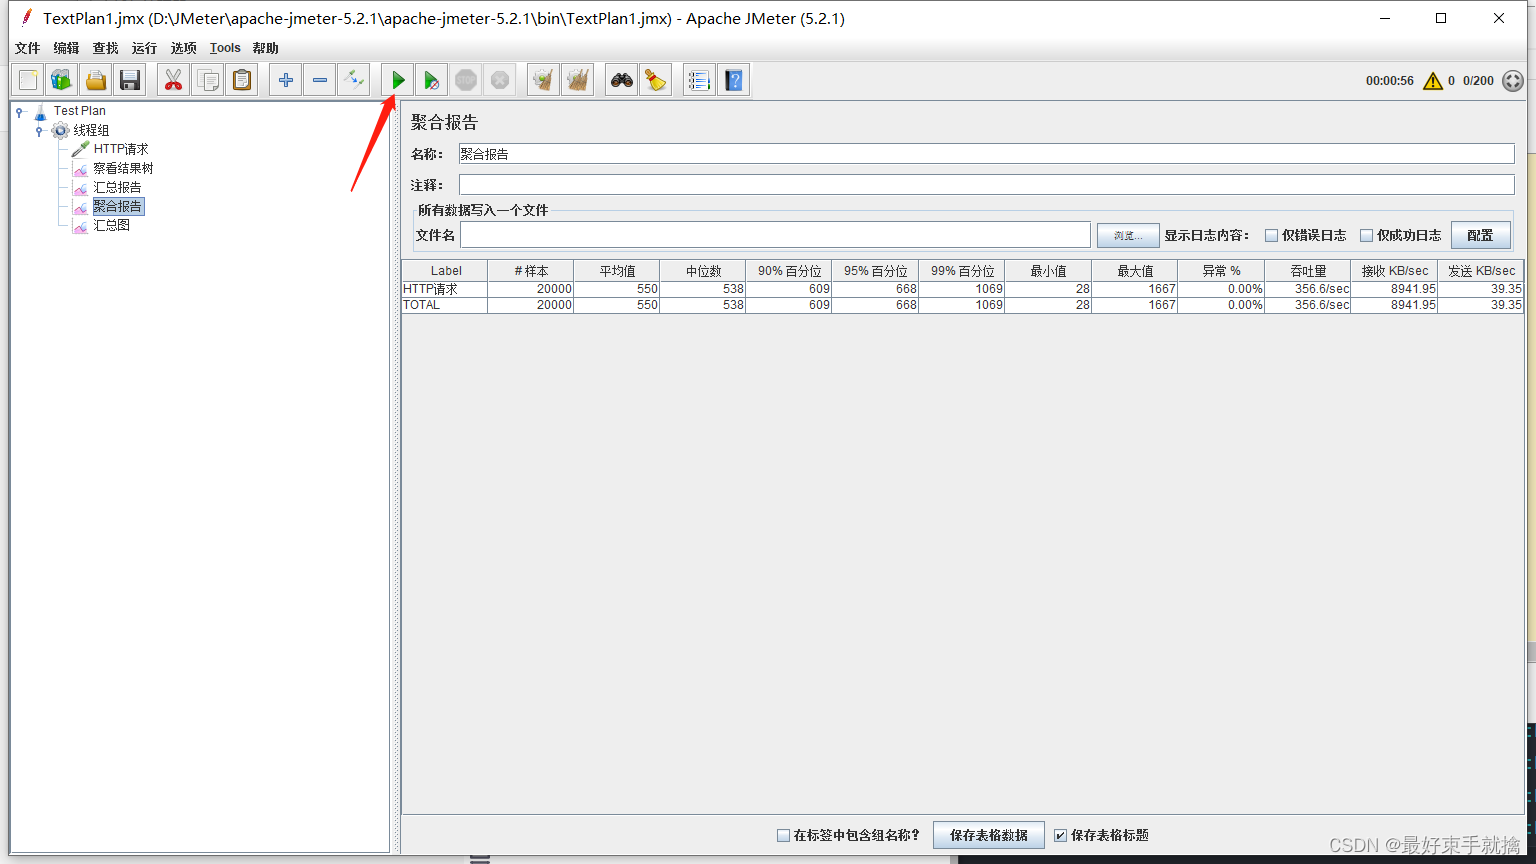
Task: Click the 吞吐量 column header
Action: 1307,271
